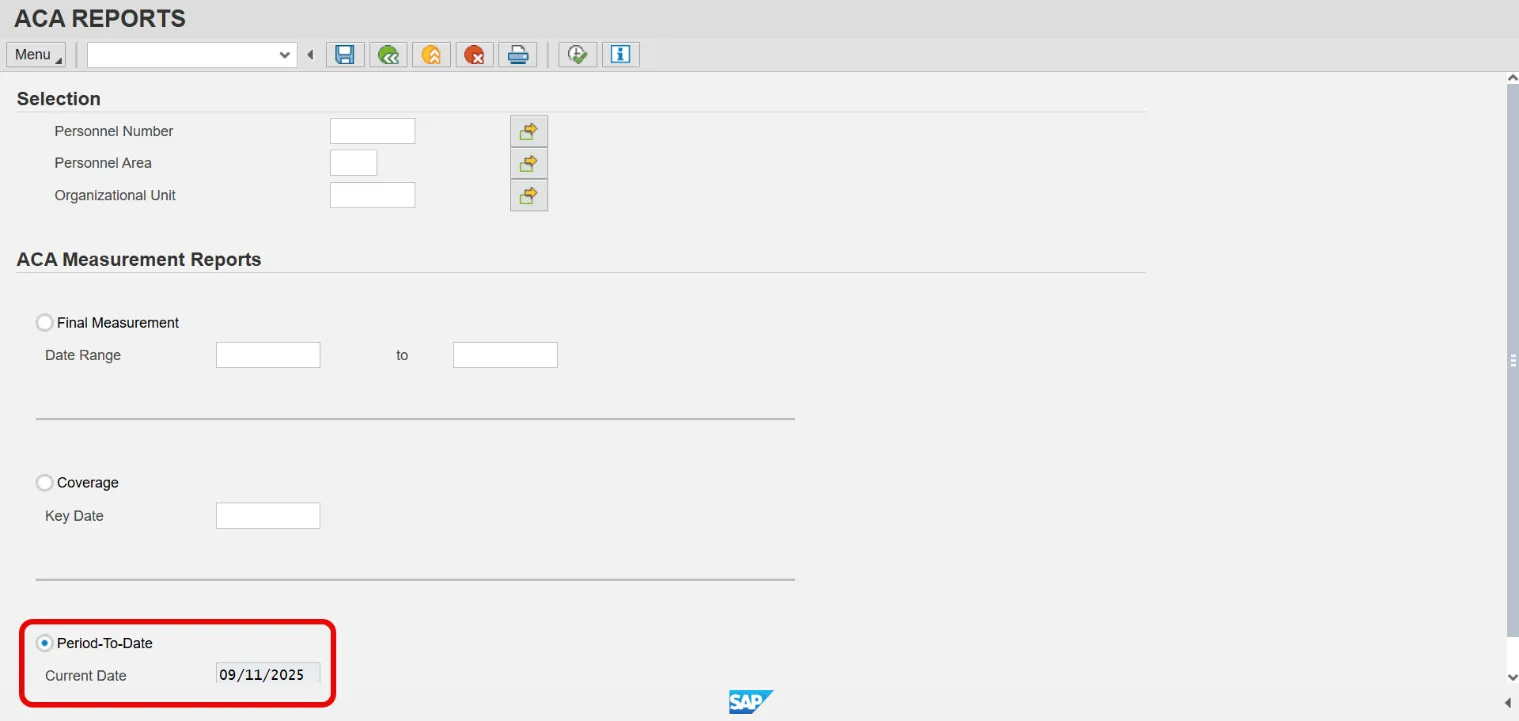Screen dimensions: 1519x721
Task: Click the ACA Measurement Reports heading
Action: click(139, 259)
